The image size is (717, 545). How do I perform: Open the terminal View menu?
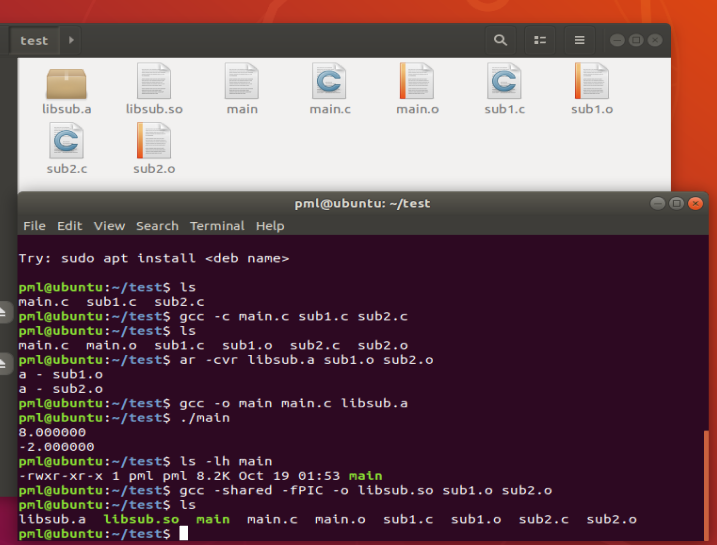tap(109, 226)
